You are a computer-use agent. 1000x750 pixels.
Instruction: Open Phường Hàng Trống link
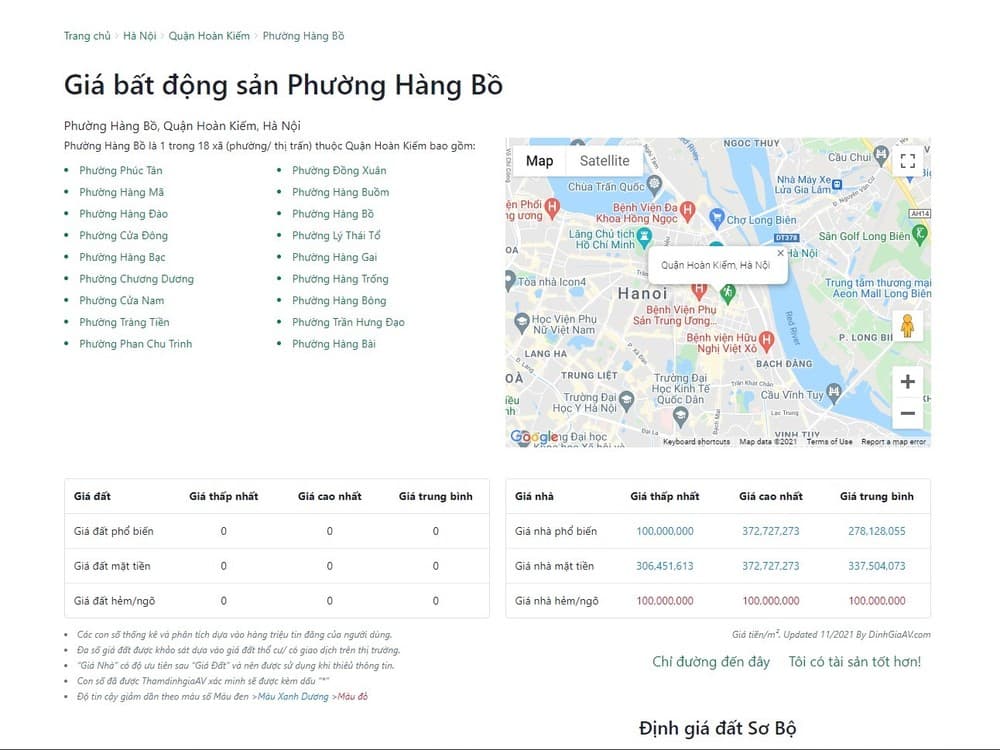tap(340, 279)
